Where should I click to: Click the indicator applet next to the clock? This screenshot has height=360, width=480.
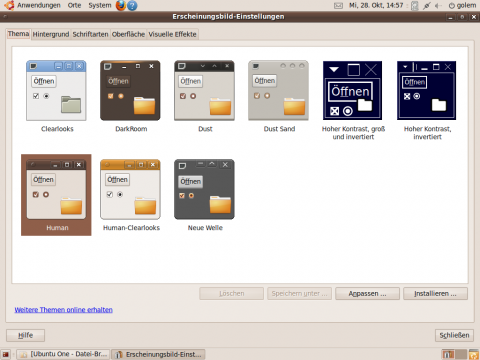(414, 6)
